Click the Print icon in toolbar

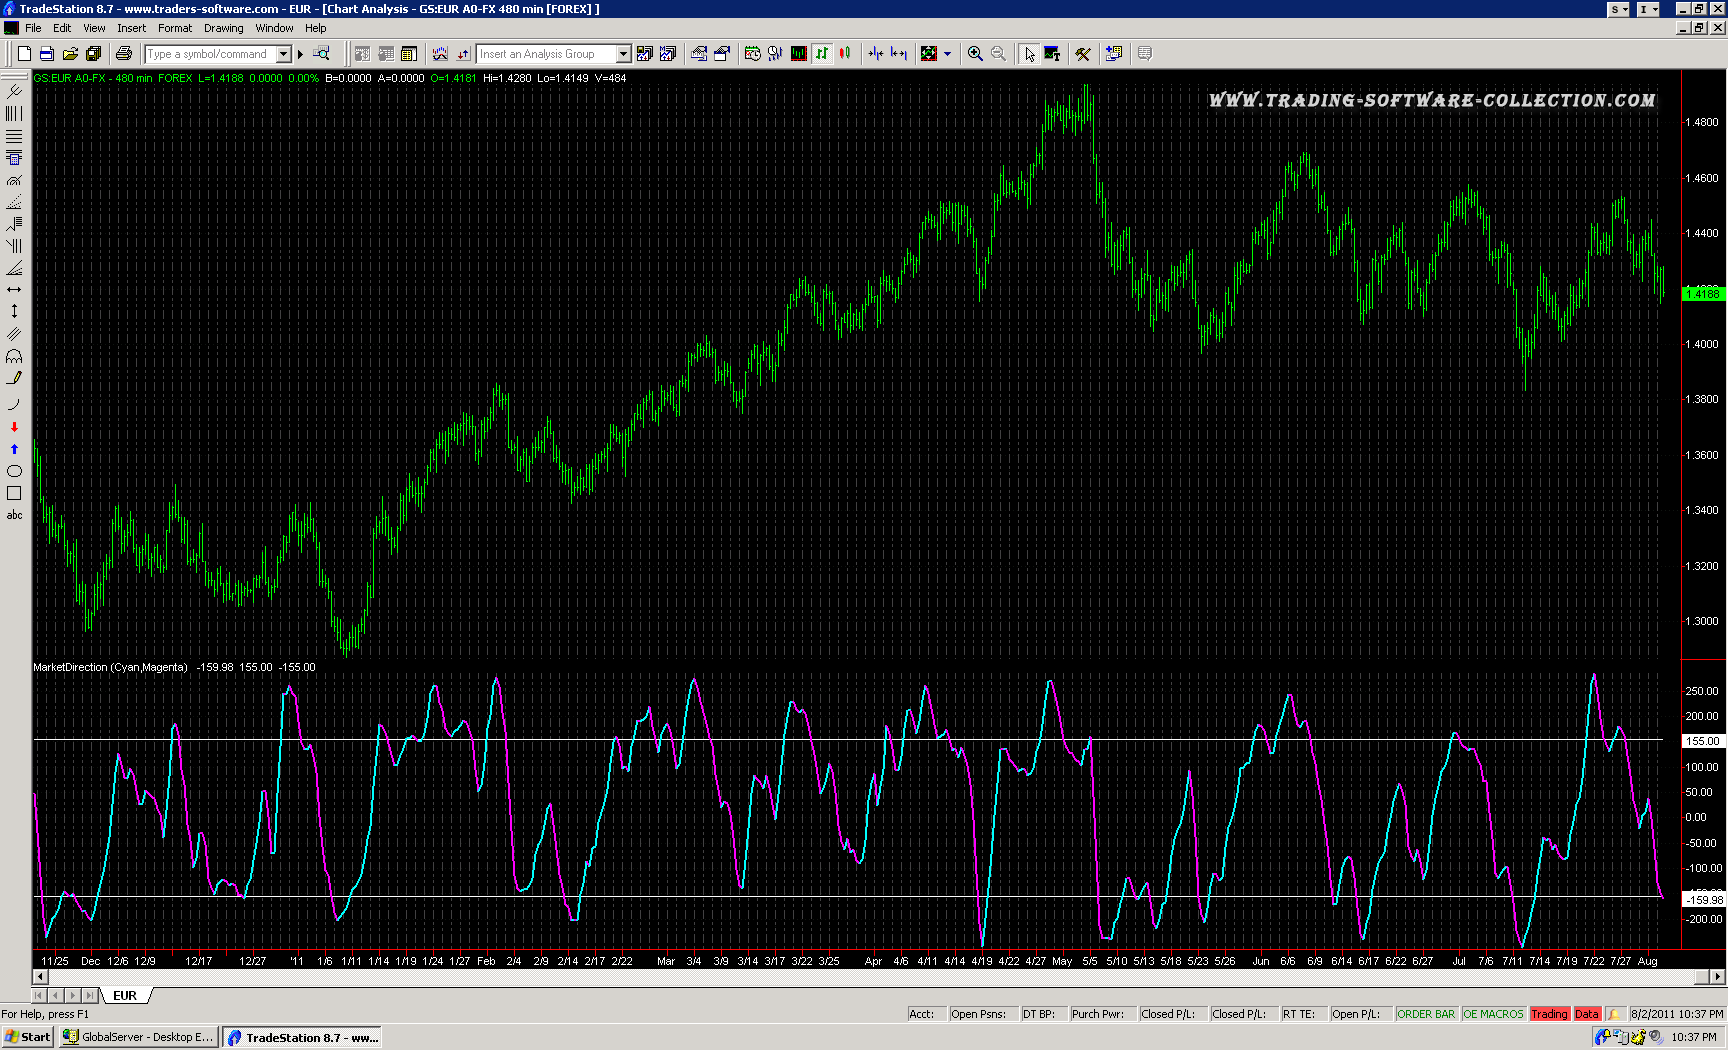(124, 54)
